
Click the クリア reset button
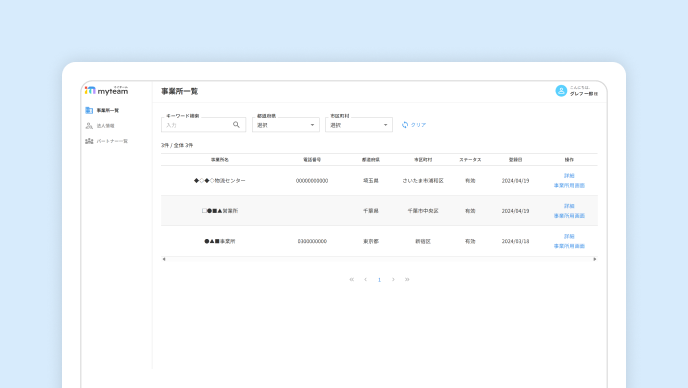tap(414, 125)
